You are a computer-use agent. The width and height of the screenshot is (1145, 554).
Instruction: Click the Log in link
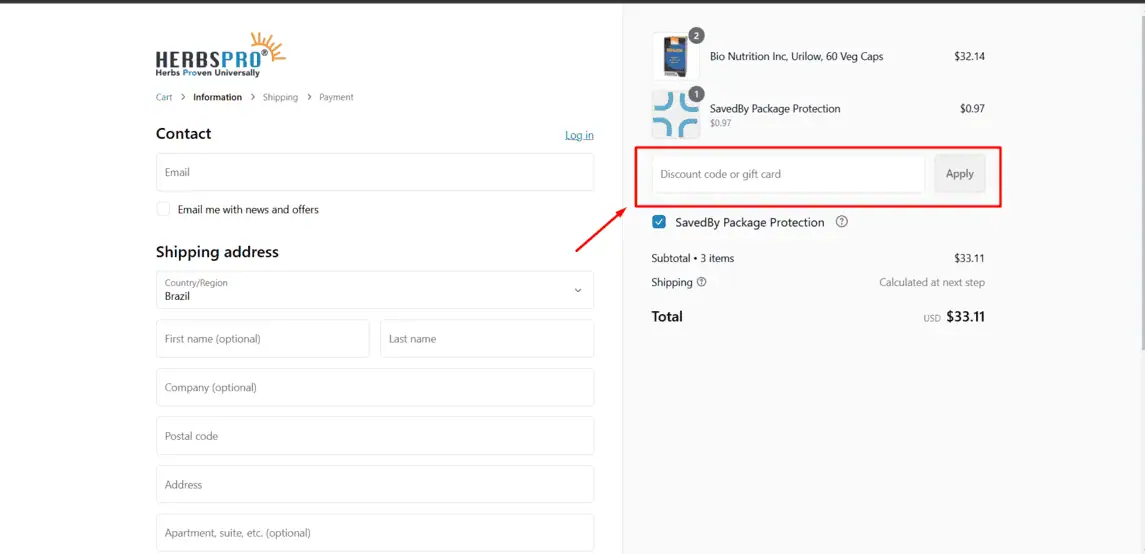[579, 135]
